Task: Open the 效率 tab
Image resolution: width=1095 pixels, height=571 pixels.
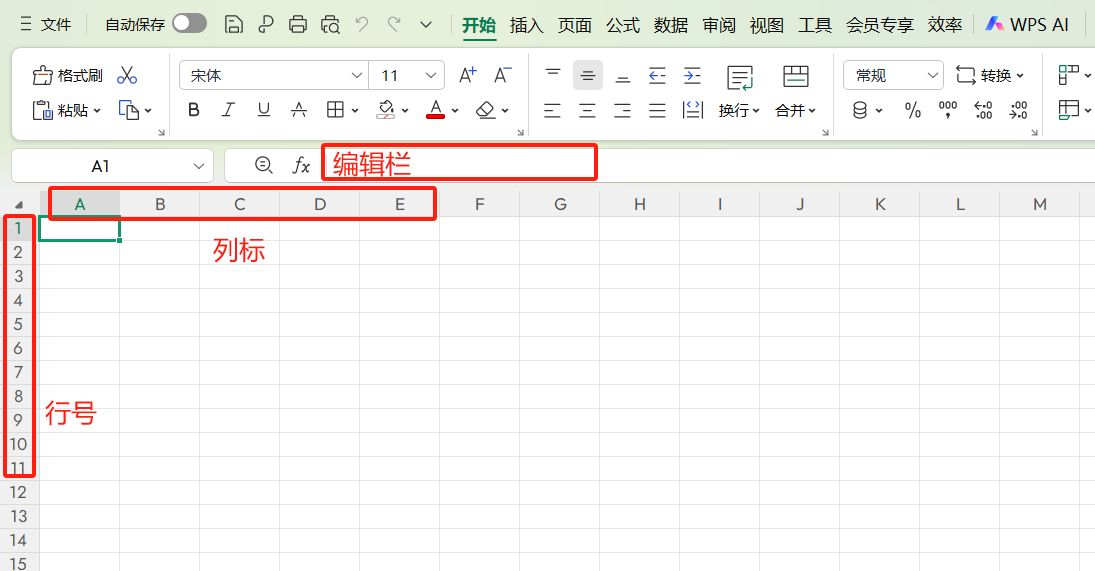Action: tap(945, 26)
